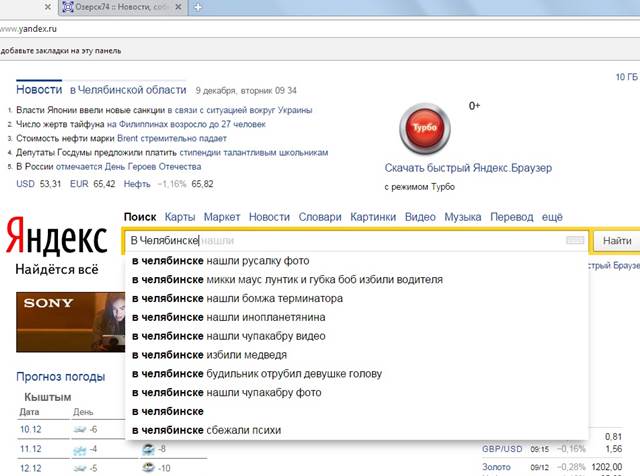640x476 pixels.
Task: Click the EUR exchange rate link
Action: coord(79,184)
